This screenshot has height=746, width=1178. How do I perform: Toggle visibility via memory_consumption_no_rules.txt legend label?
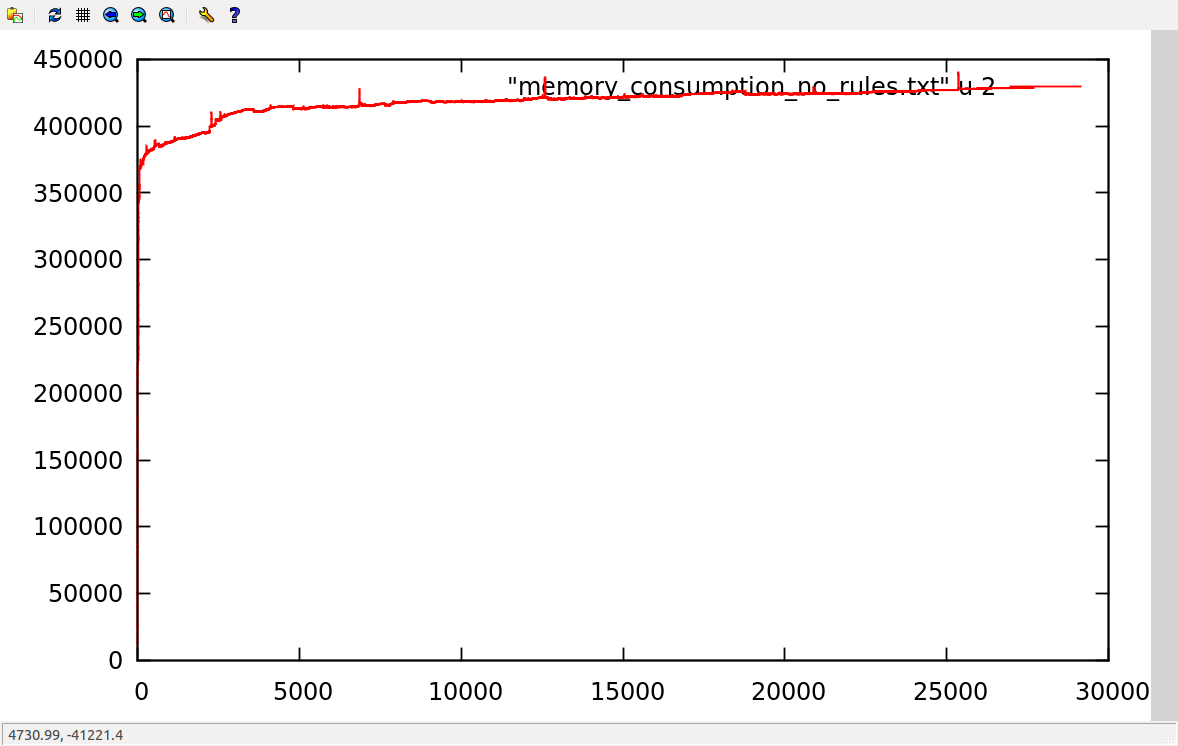point(750,87)
